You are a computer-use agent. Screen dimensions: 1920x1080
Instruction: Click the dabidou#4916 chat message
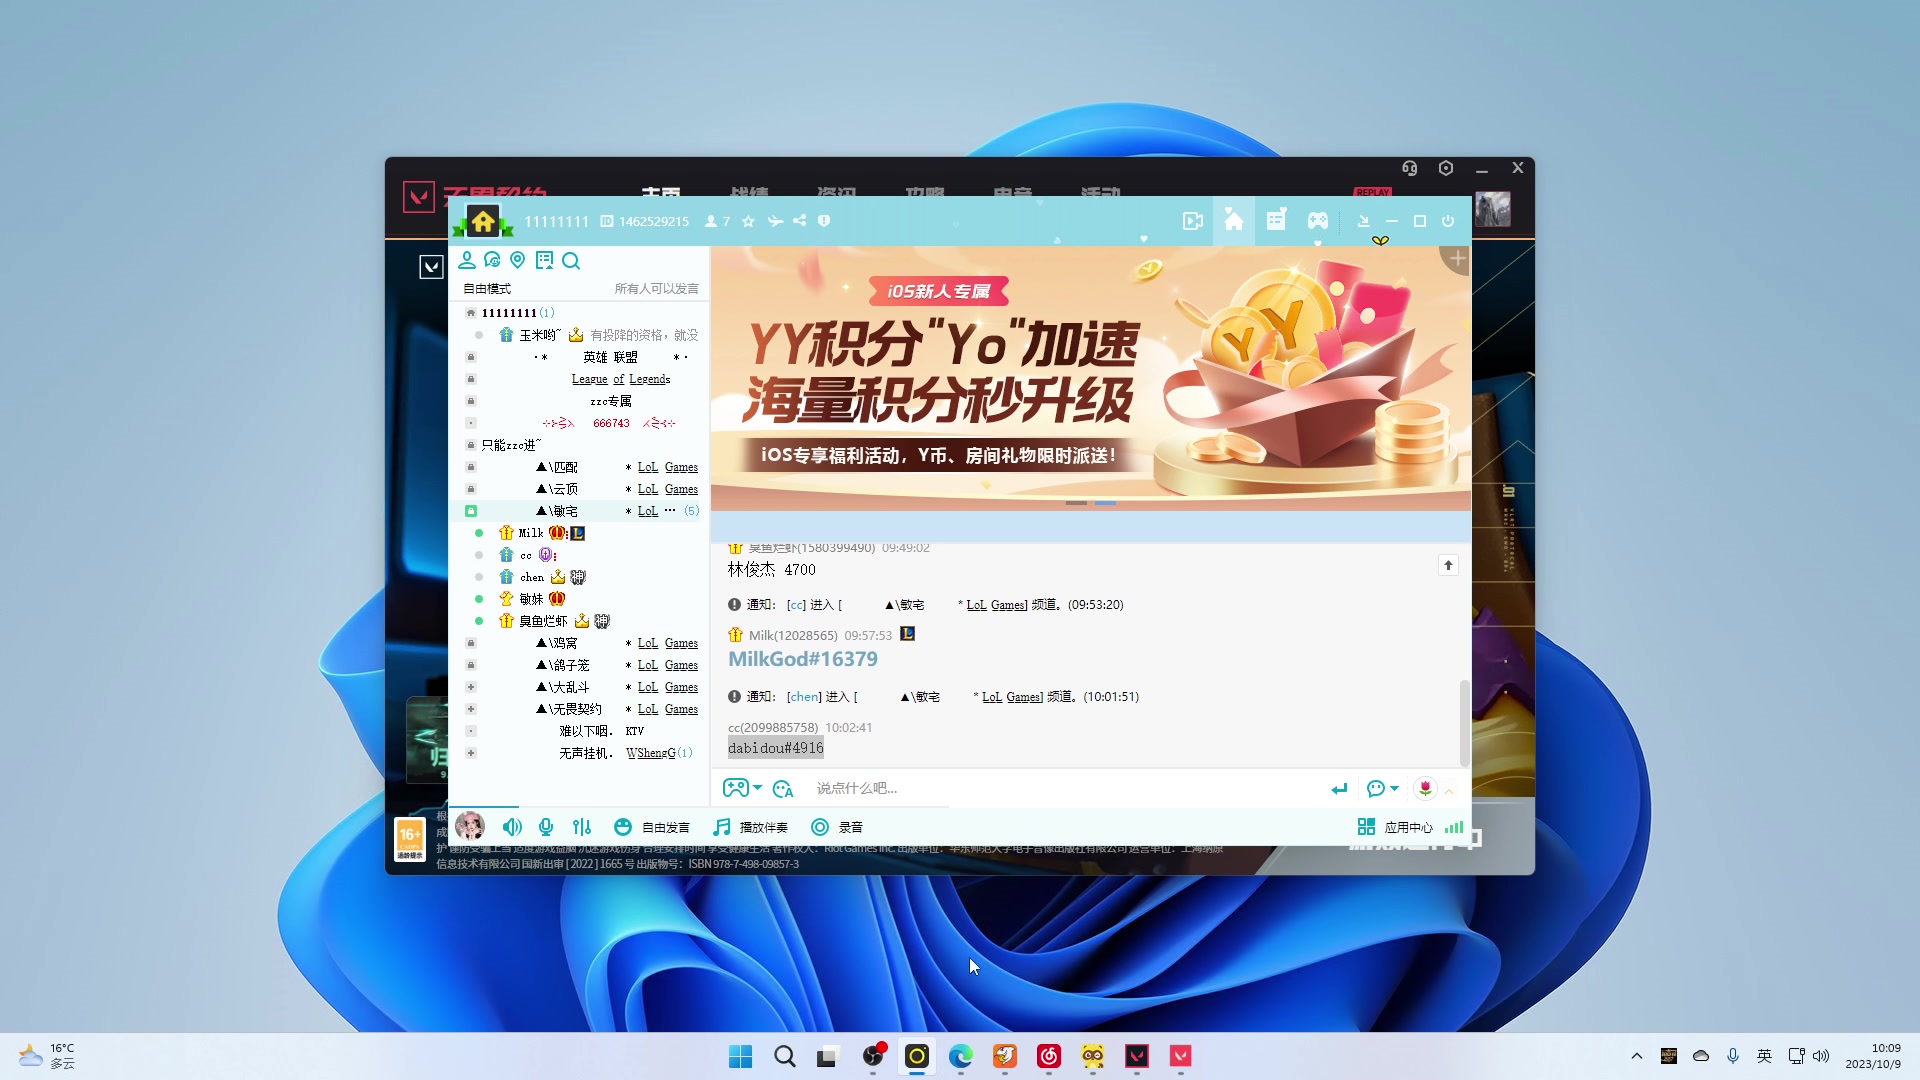coord(776,748)
